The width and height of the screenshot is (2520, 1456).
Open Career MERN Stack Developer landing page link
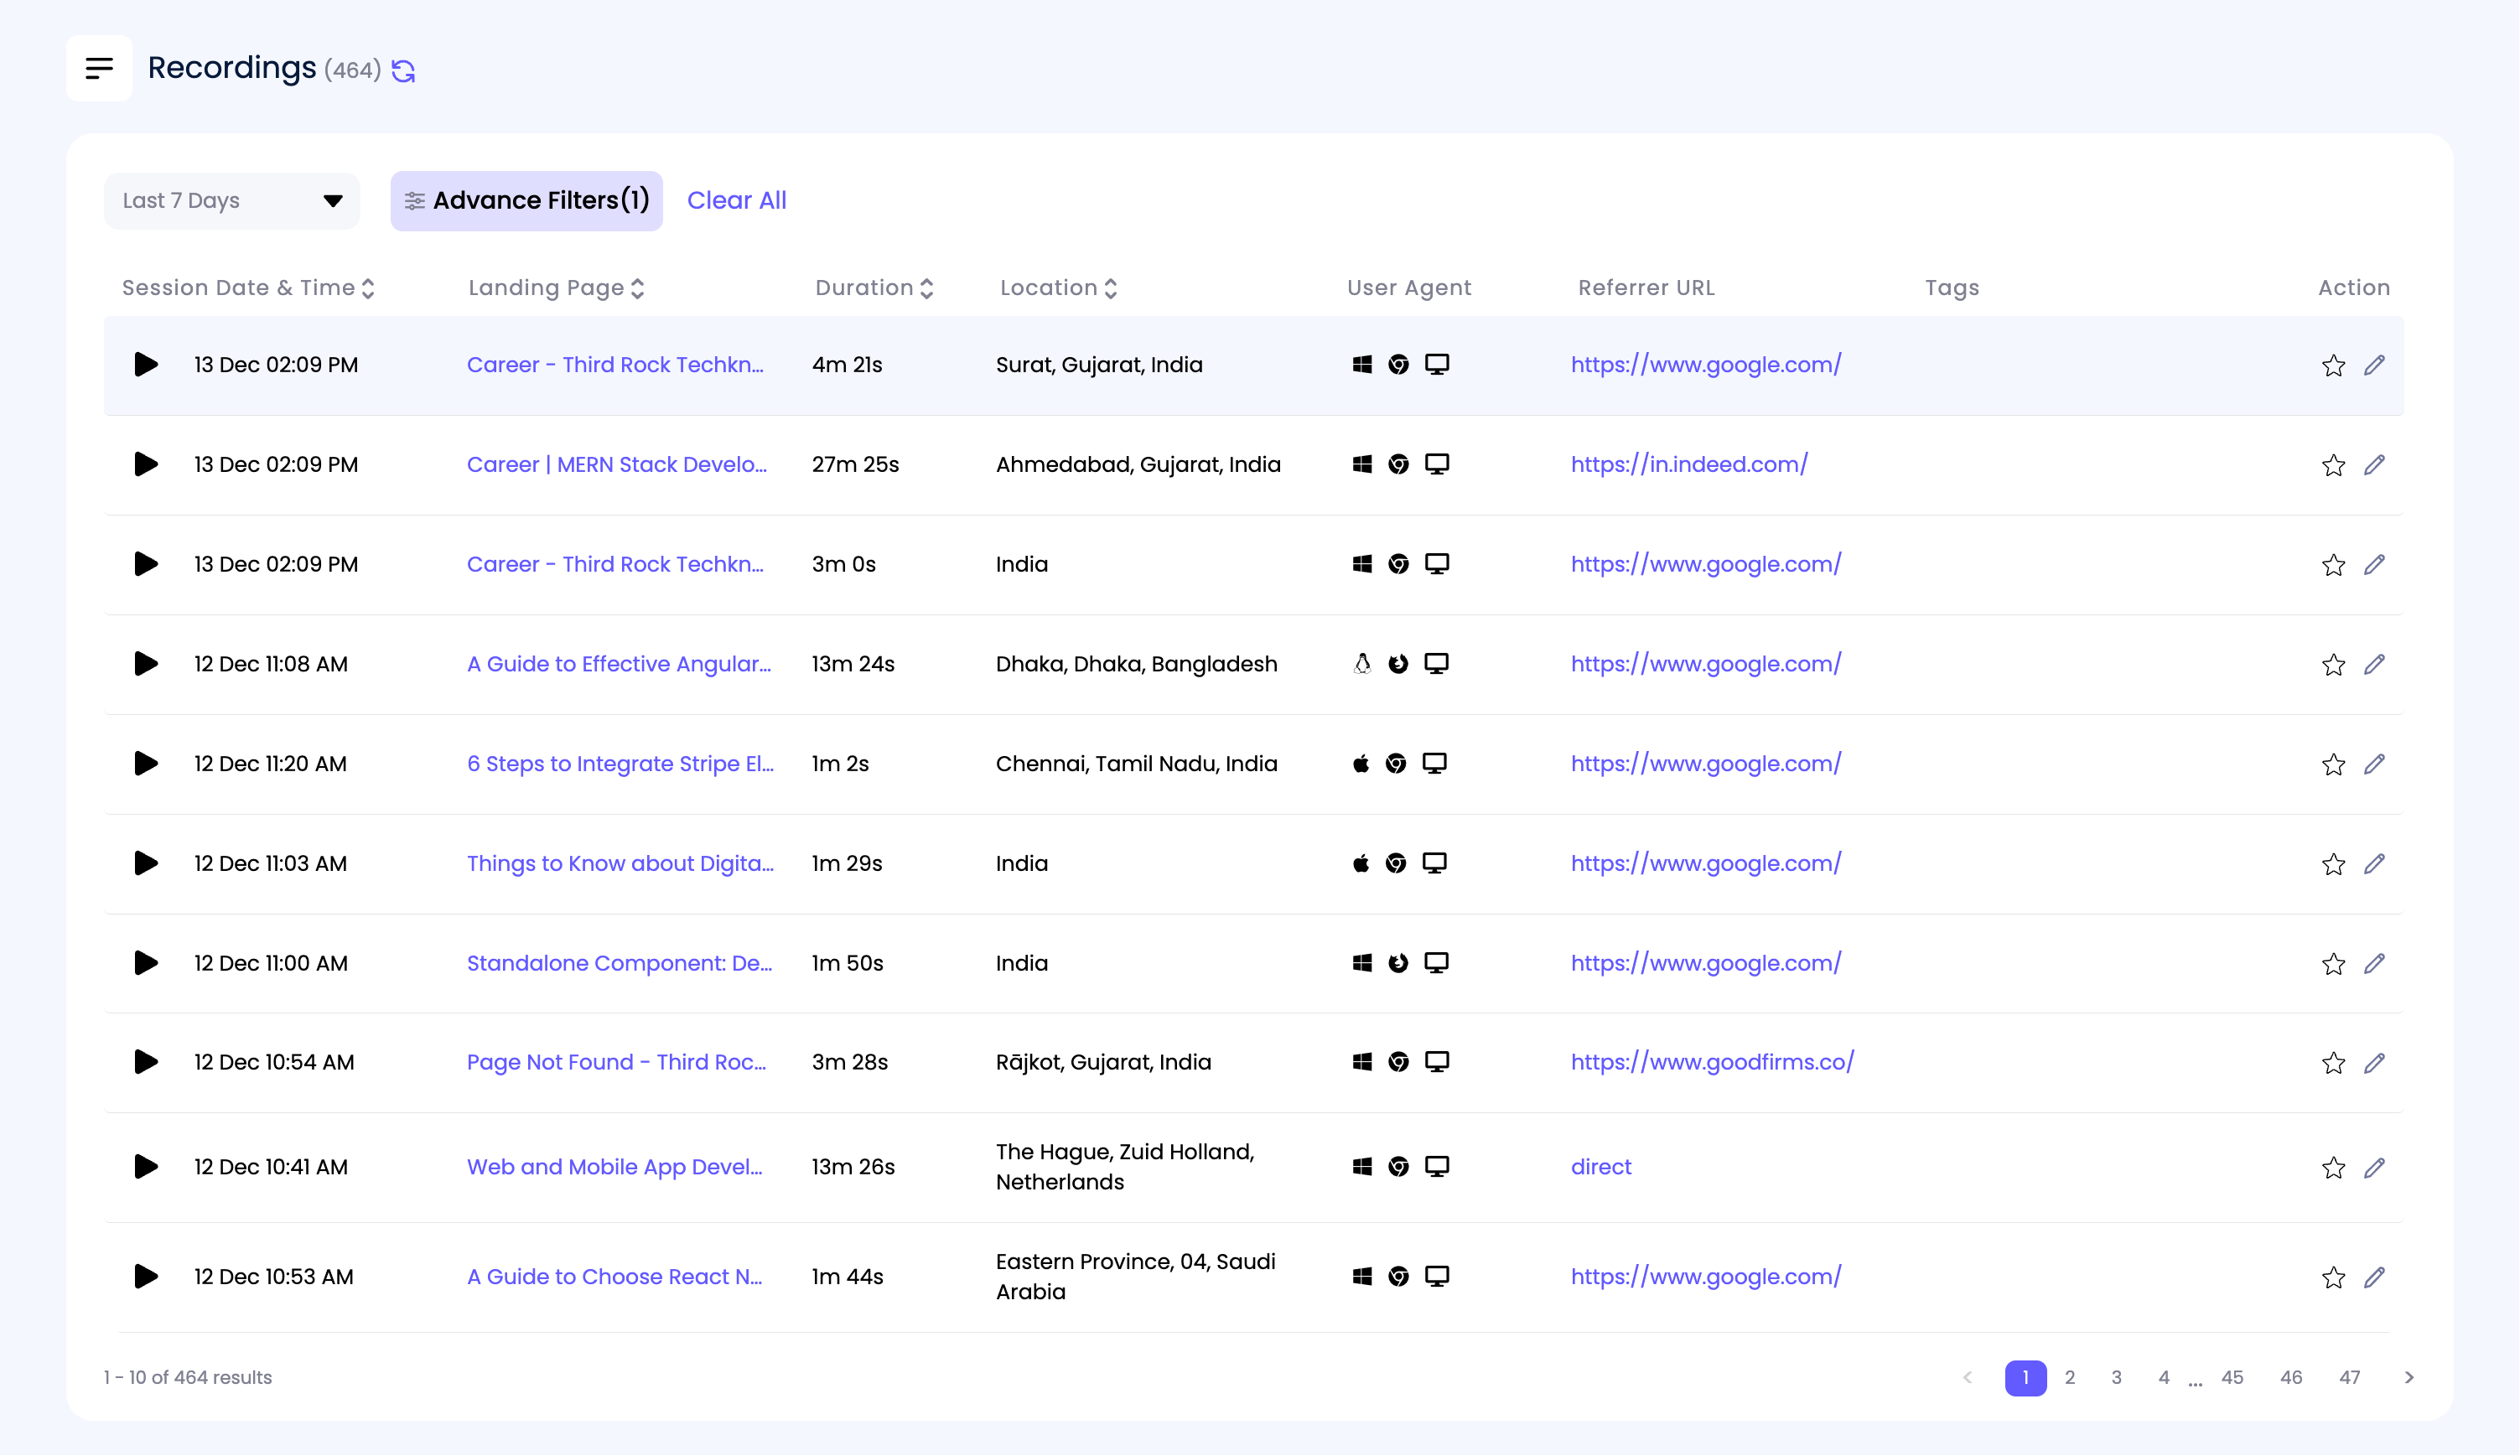[x=619, y=464]
